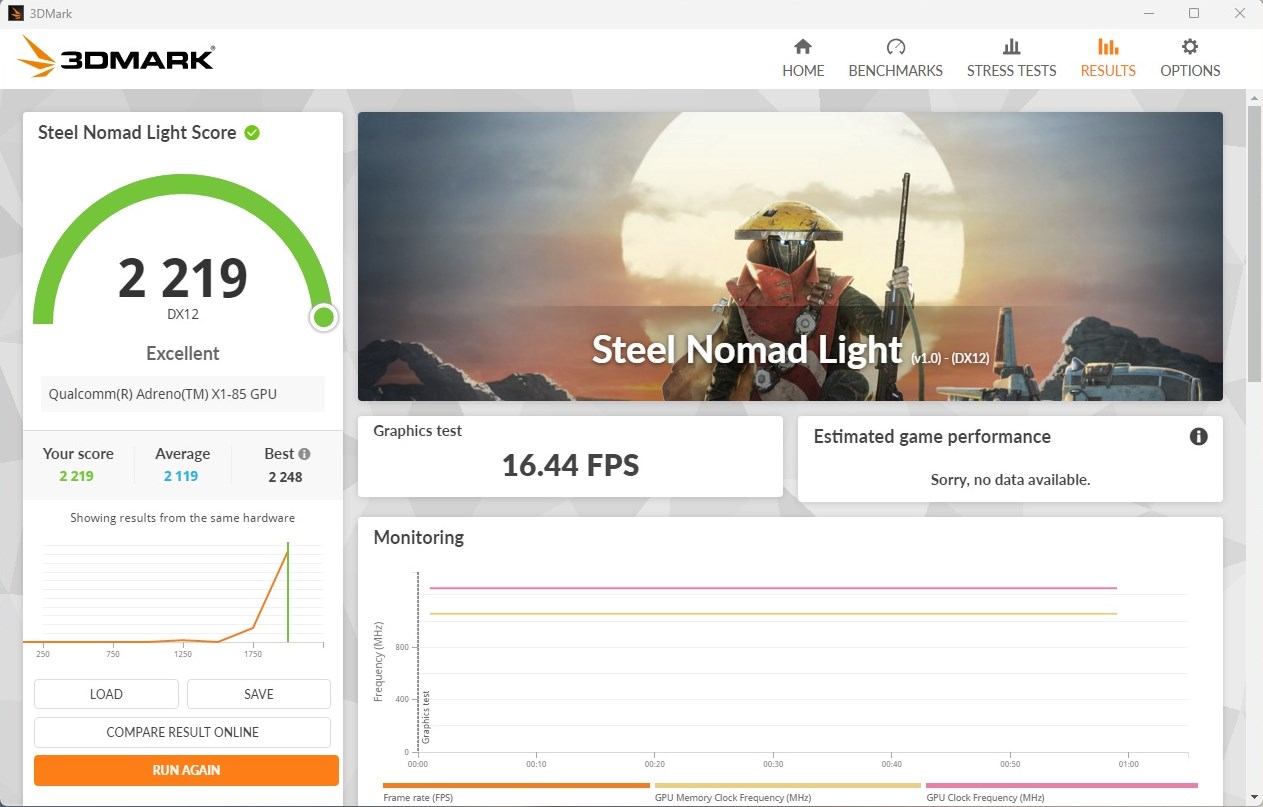
Task: Toggle GPU Memory Clock Frequency legend bar
Action: [788, 786]
